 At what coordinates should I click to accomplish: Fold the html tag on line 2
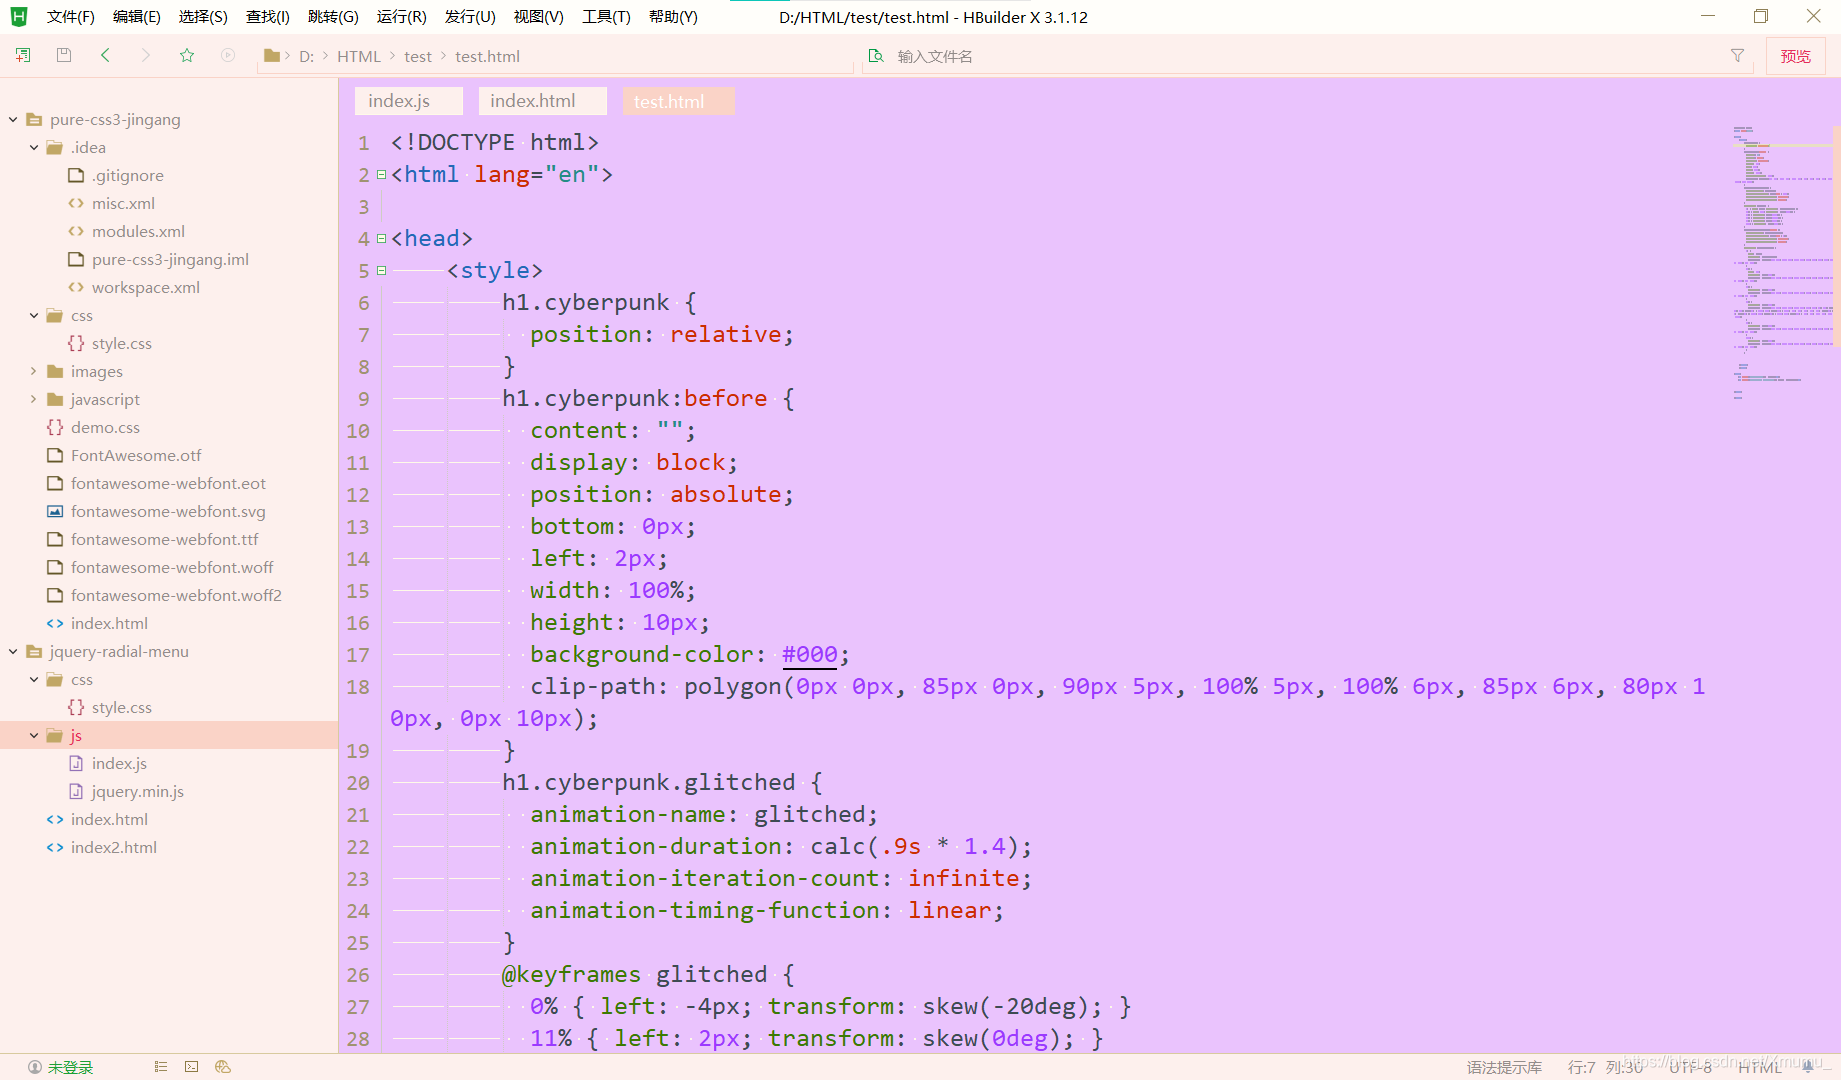(x=381, y=174)
